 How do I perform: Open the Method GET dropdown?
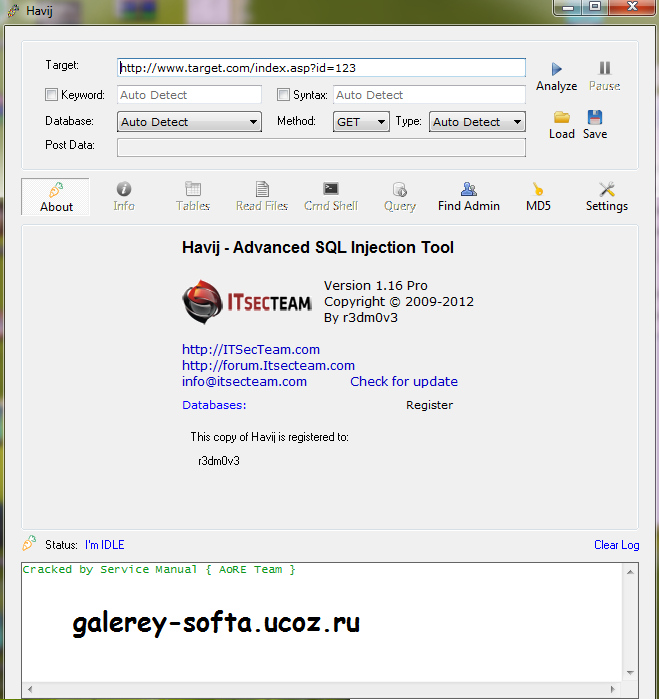click(361, 122)
